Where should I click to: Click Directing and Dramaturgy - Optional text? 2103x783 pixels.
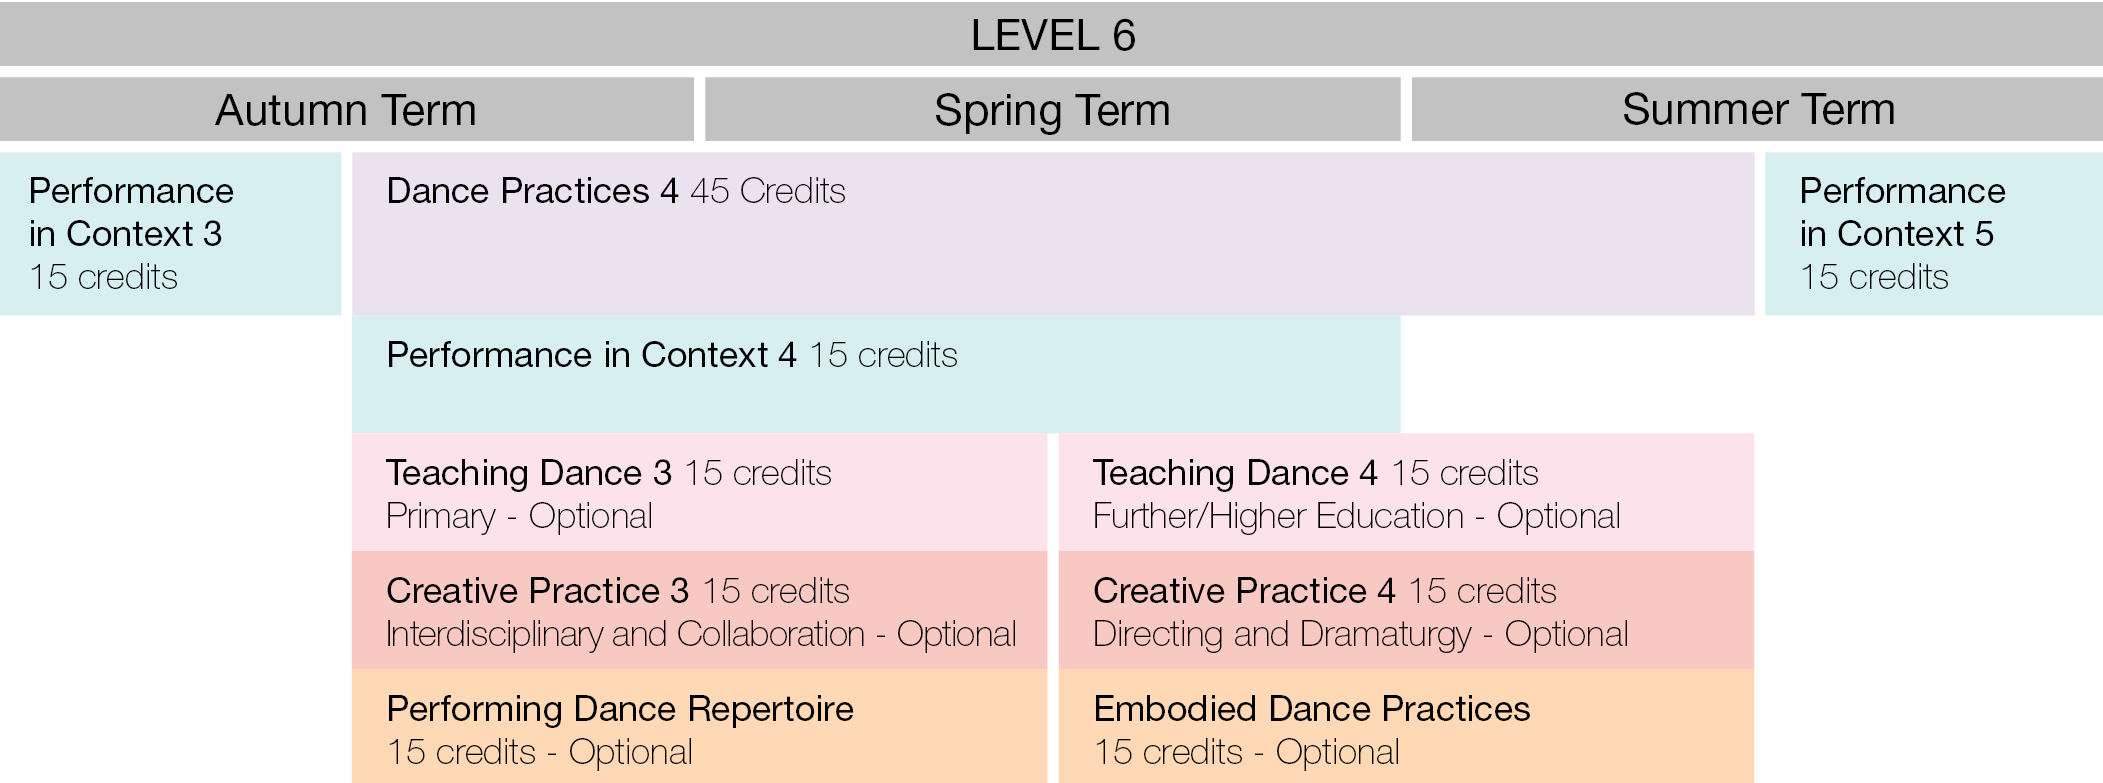tap(1360, 635)
